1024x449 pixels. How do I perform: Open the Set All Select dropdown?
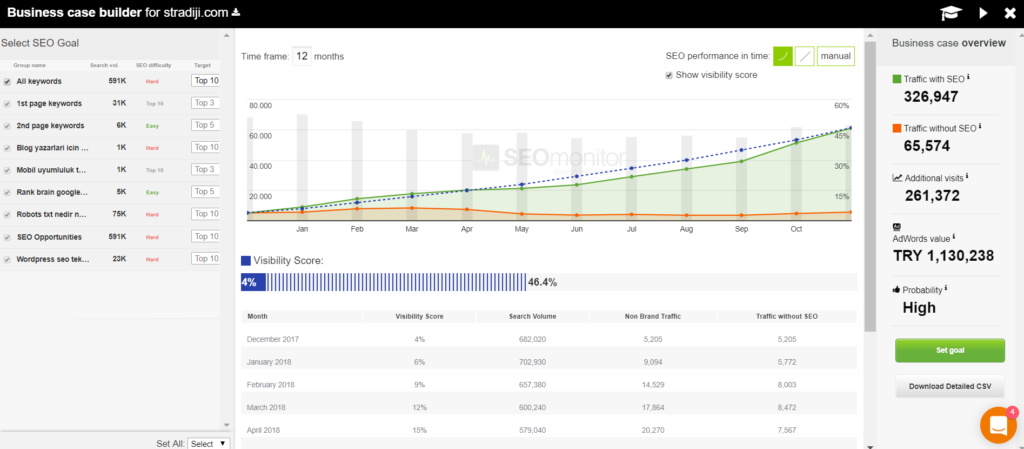pos(208,444)
